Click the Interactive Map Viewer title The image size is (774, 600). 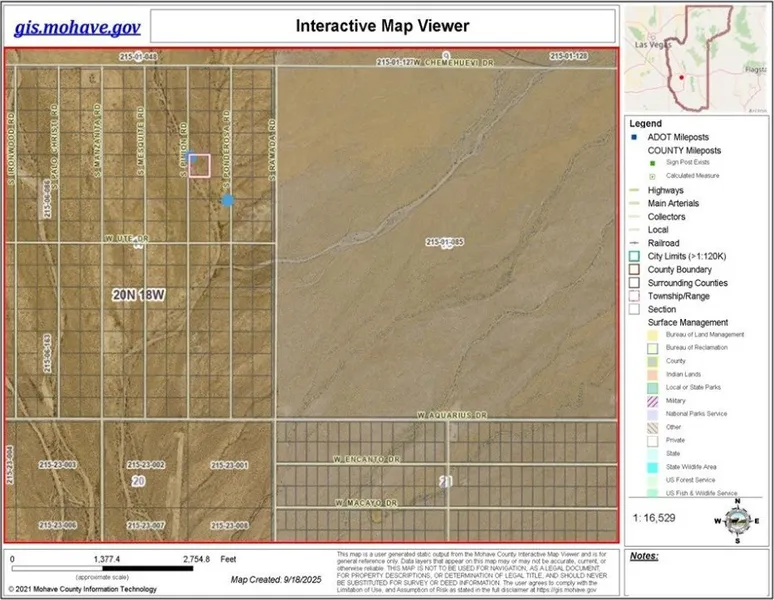(x=382, y=25)
